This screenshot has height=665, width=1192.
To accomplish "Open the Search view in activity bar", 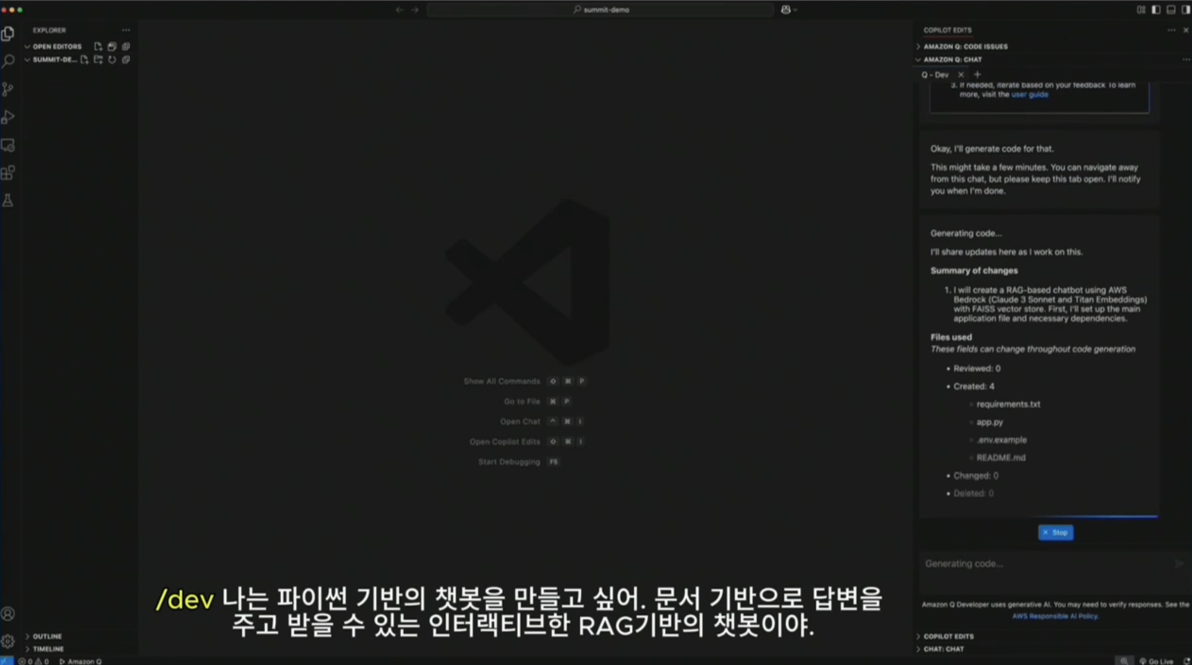I will coord(8,61).
